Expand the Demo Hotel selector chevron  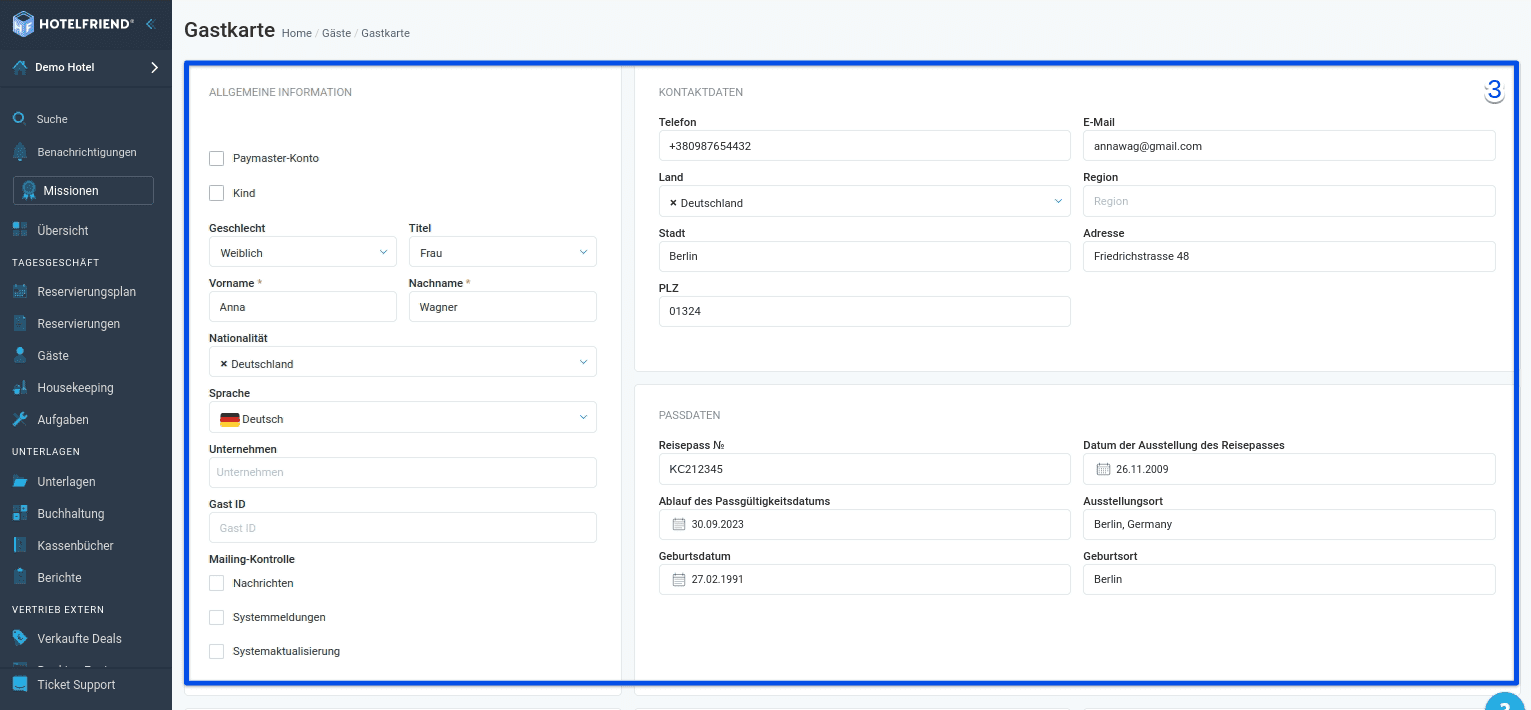point(154,67)
